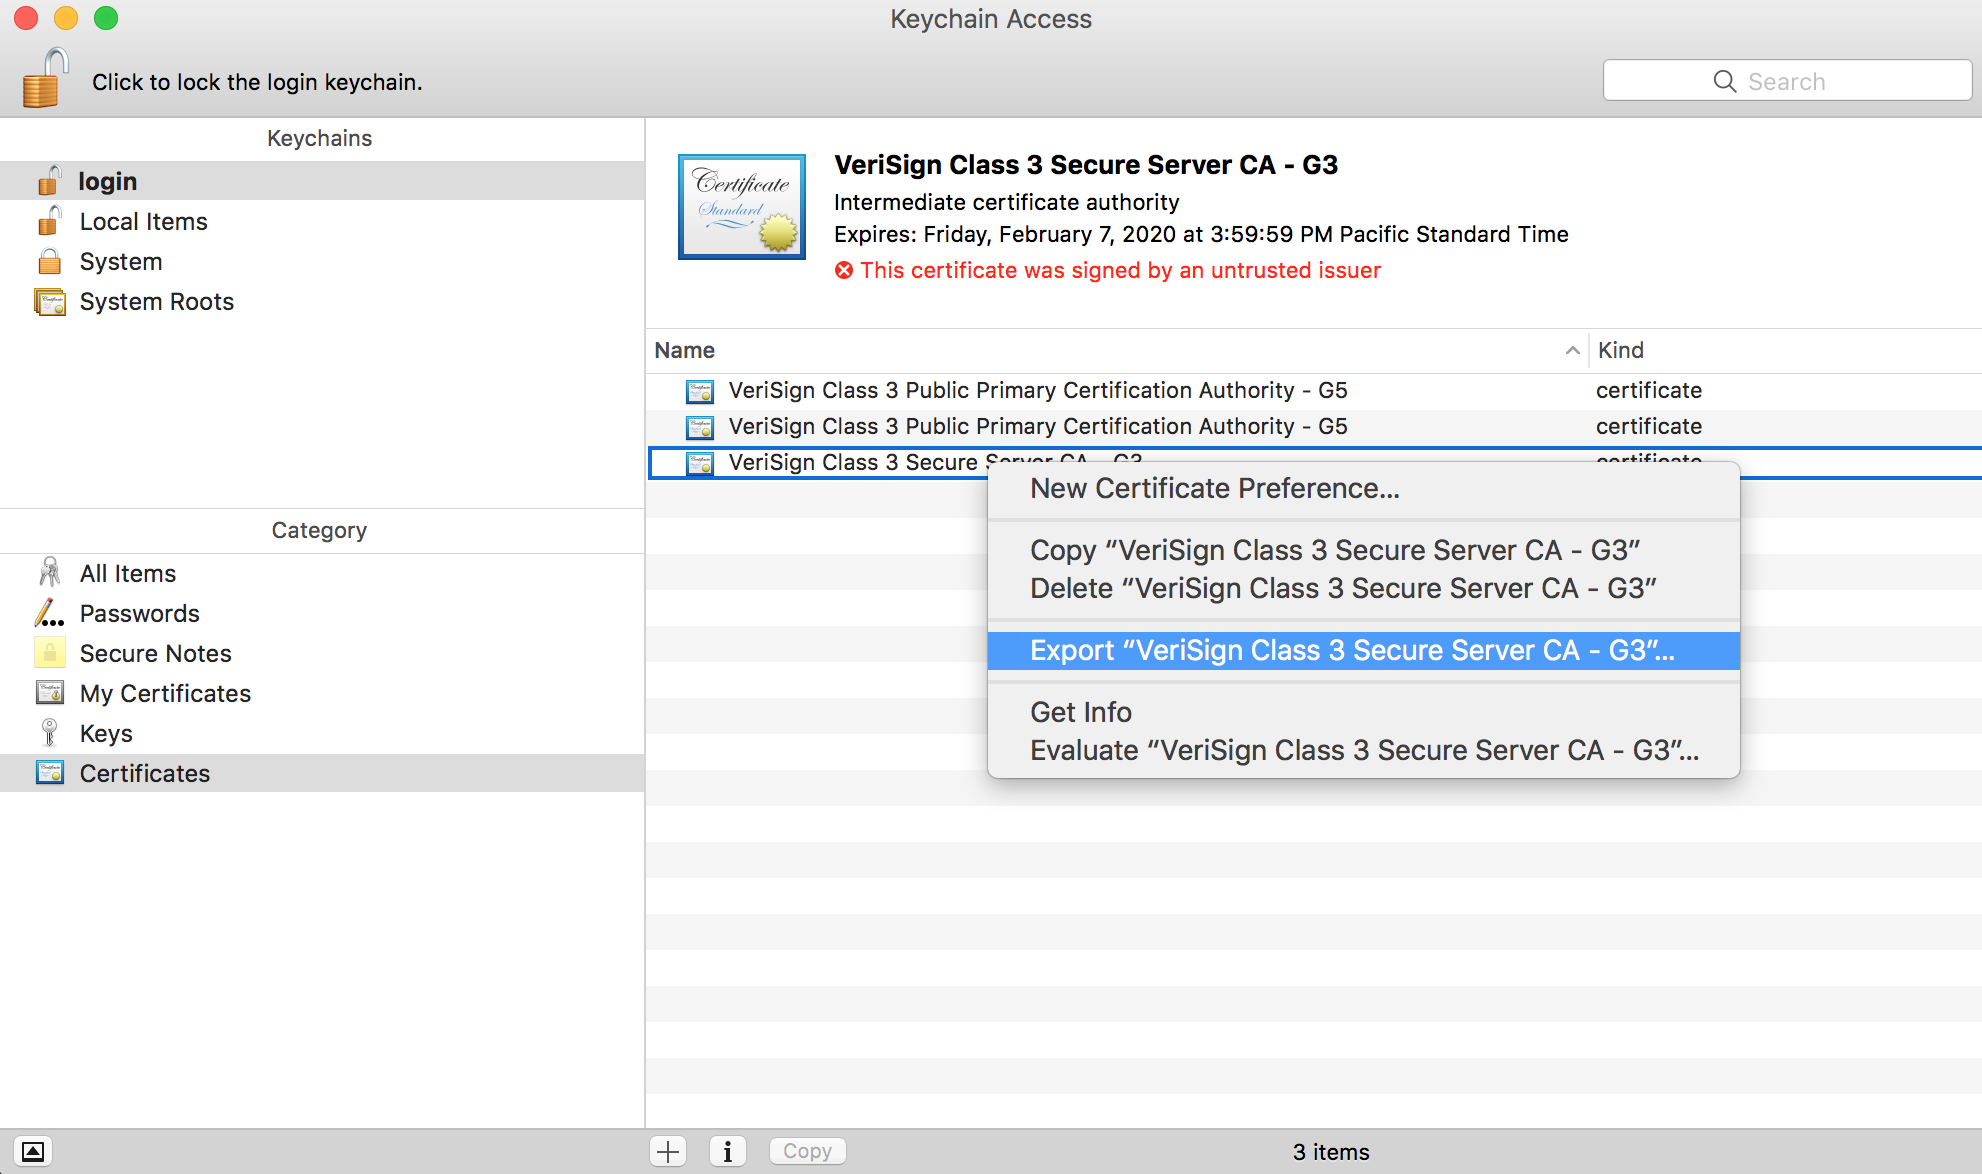Click the large Certificate Standard thumbnail
This screenshot has width=1982, height=1174.
click(742, 207)
